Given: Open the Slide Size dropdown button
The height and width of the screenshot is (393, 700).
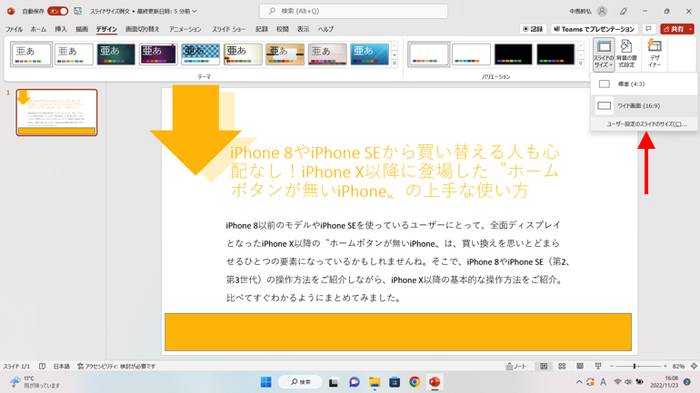Looking at the screenshot, I should (x=604, y=54).
